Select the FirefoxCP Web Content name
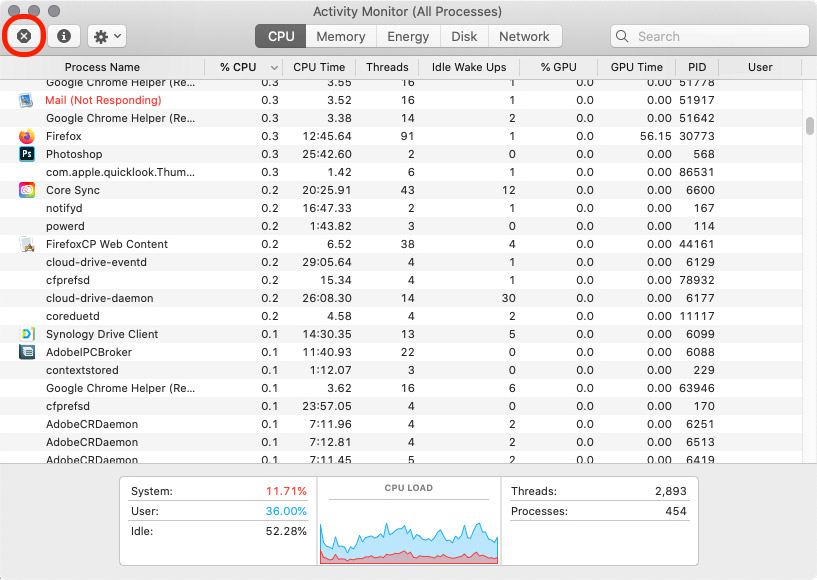 107,244
